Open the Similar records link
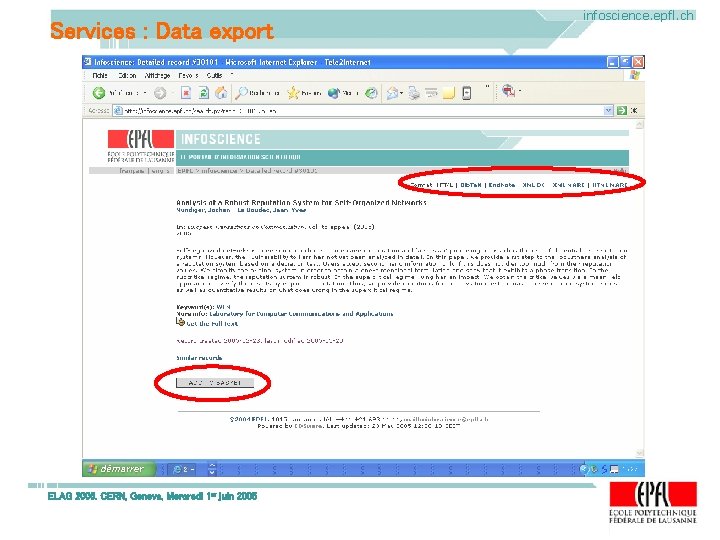Viewport: 720px width, 540px height. point(199,358)
